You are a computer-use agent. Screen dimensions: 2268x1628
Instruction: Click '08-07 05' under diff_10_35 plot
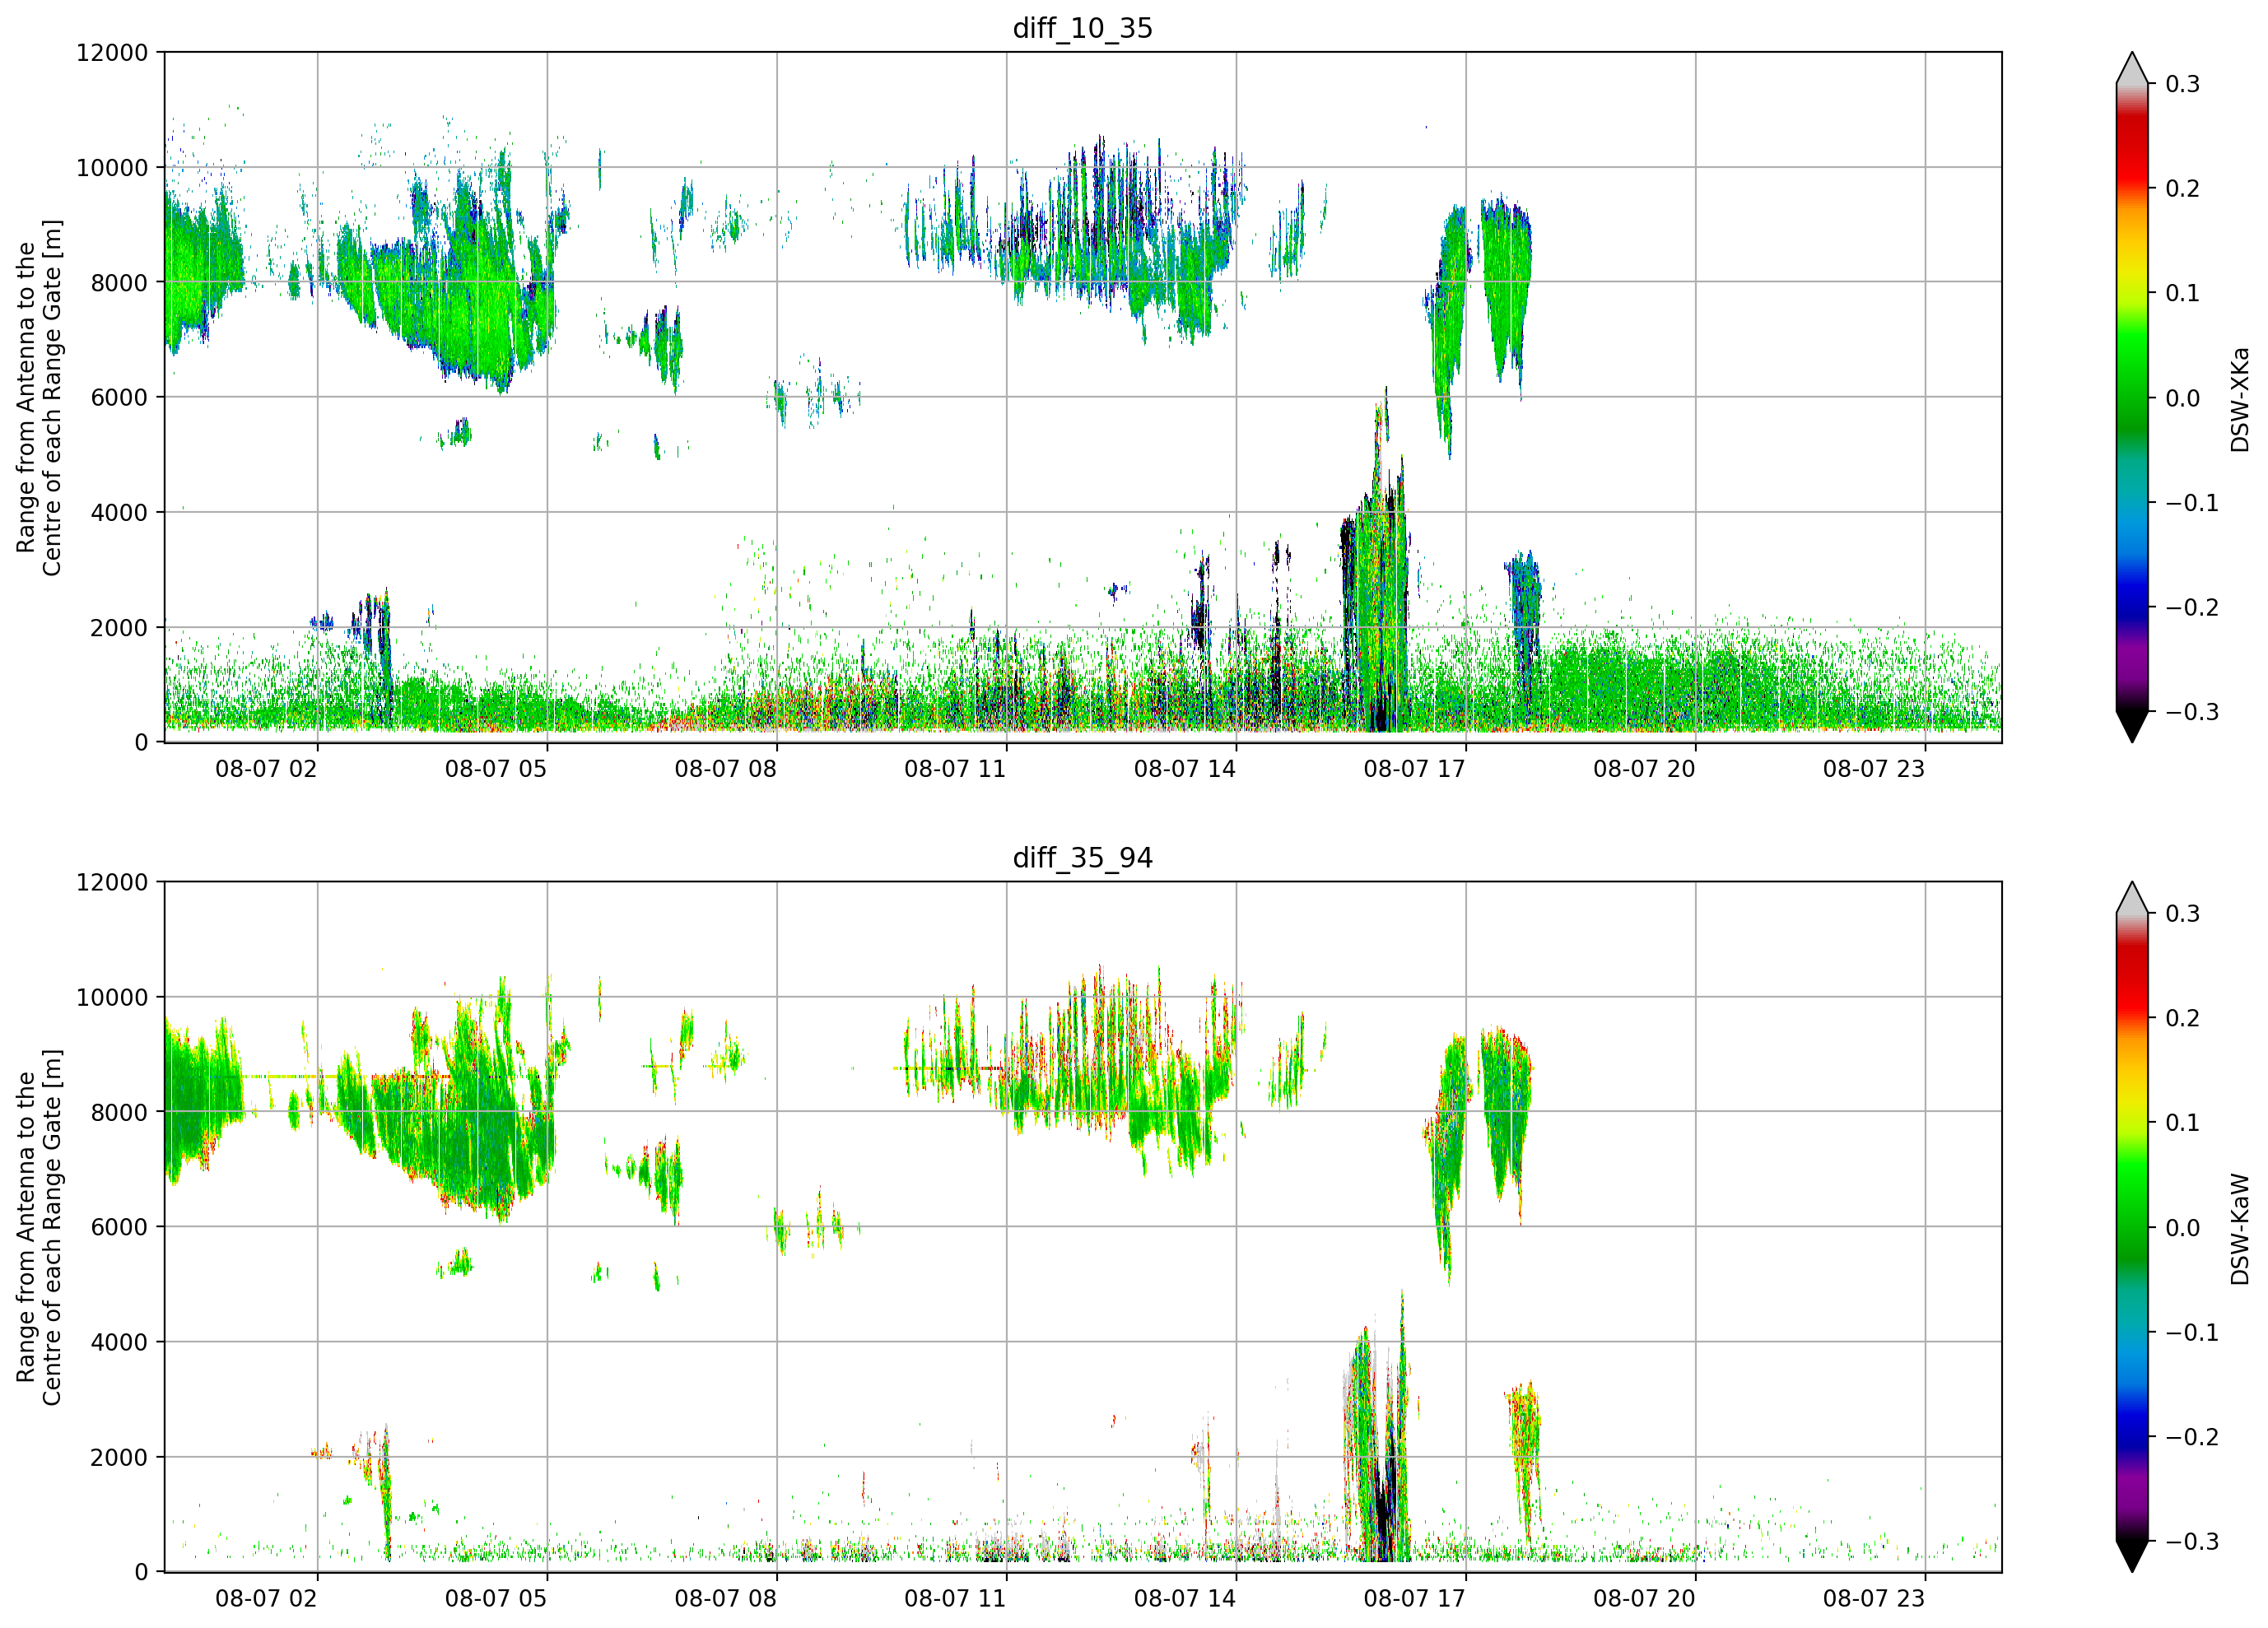pyautogui.click(x=496, y=769)
